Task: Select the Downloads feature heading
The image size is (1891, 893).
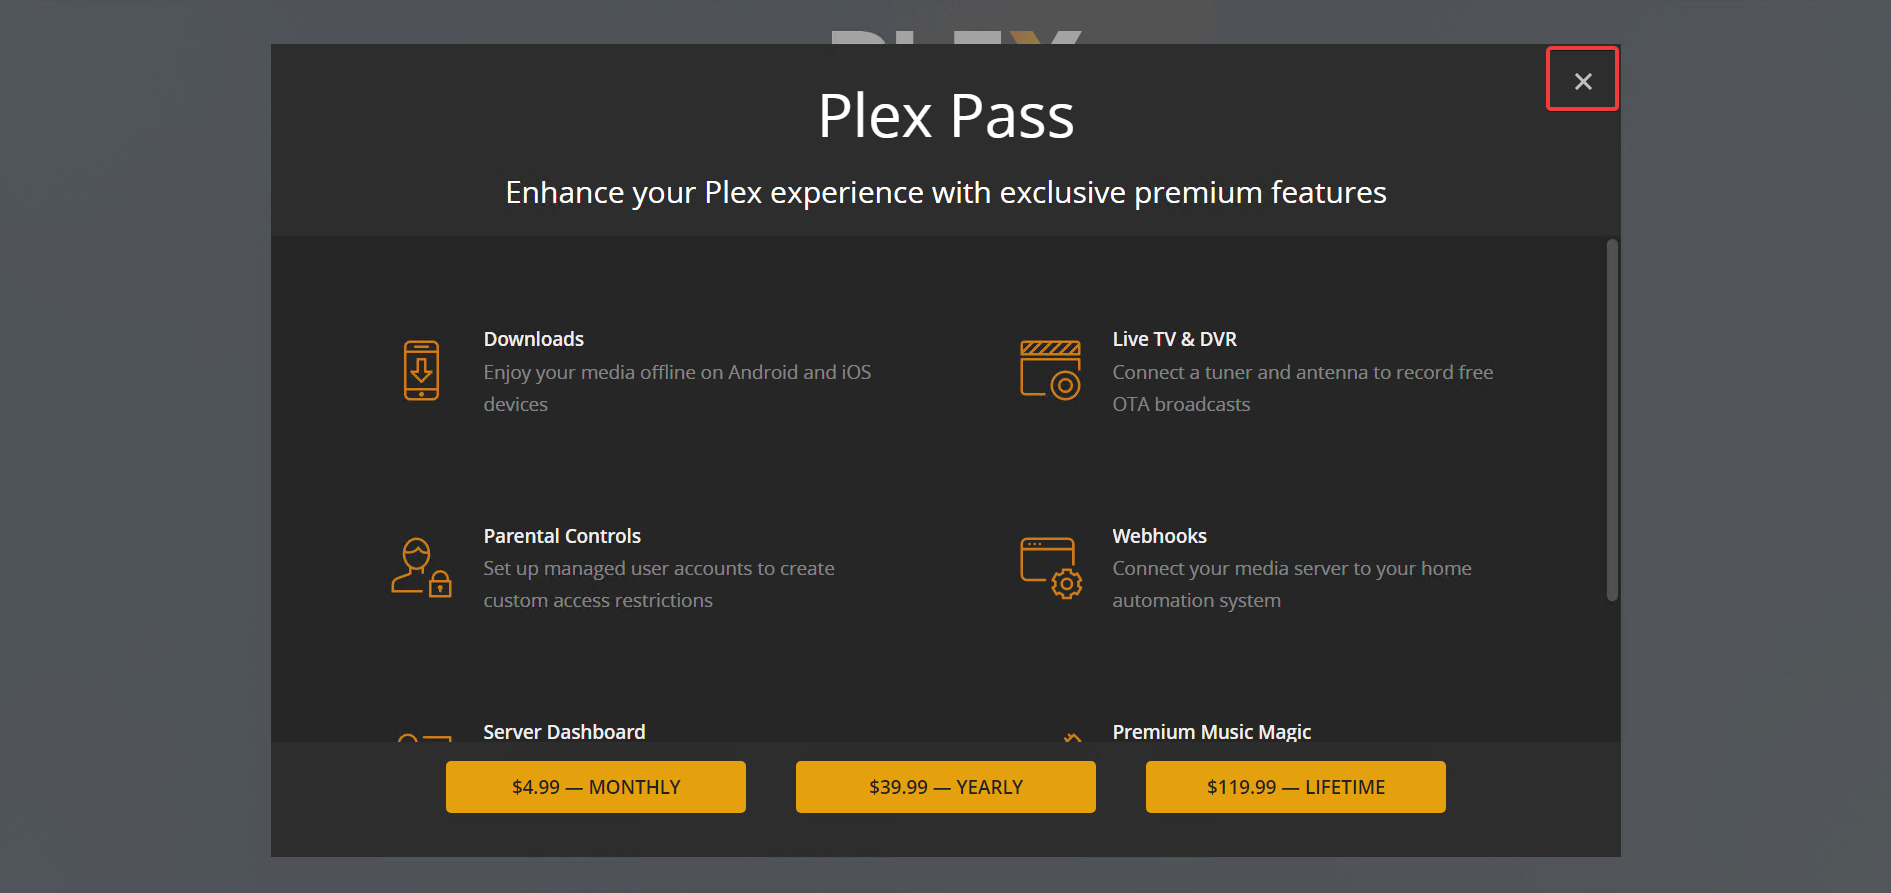Action: coord(534,339)
